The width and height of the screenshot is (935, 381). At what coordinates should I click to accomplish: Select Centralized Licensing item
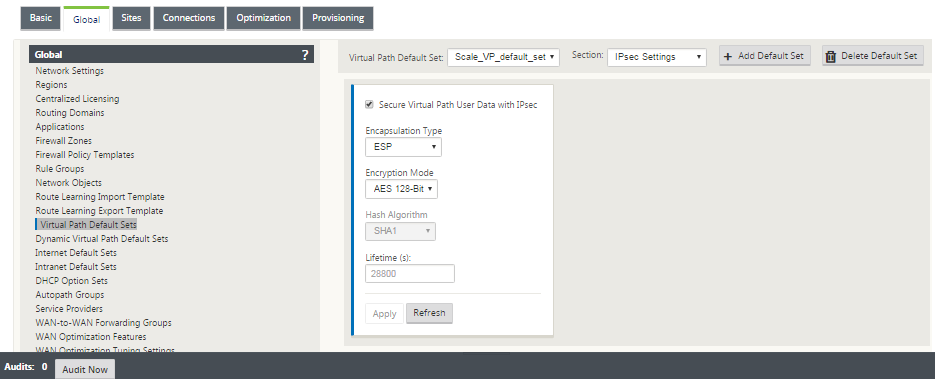77,99
